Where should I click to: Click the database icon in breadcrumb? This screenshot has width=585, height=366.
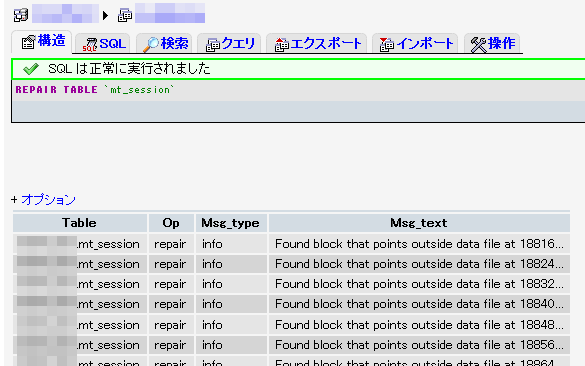click(x=125, y=15)
